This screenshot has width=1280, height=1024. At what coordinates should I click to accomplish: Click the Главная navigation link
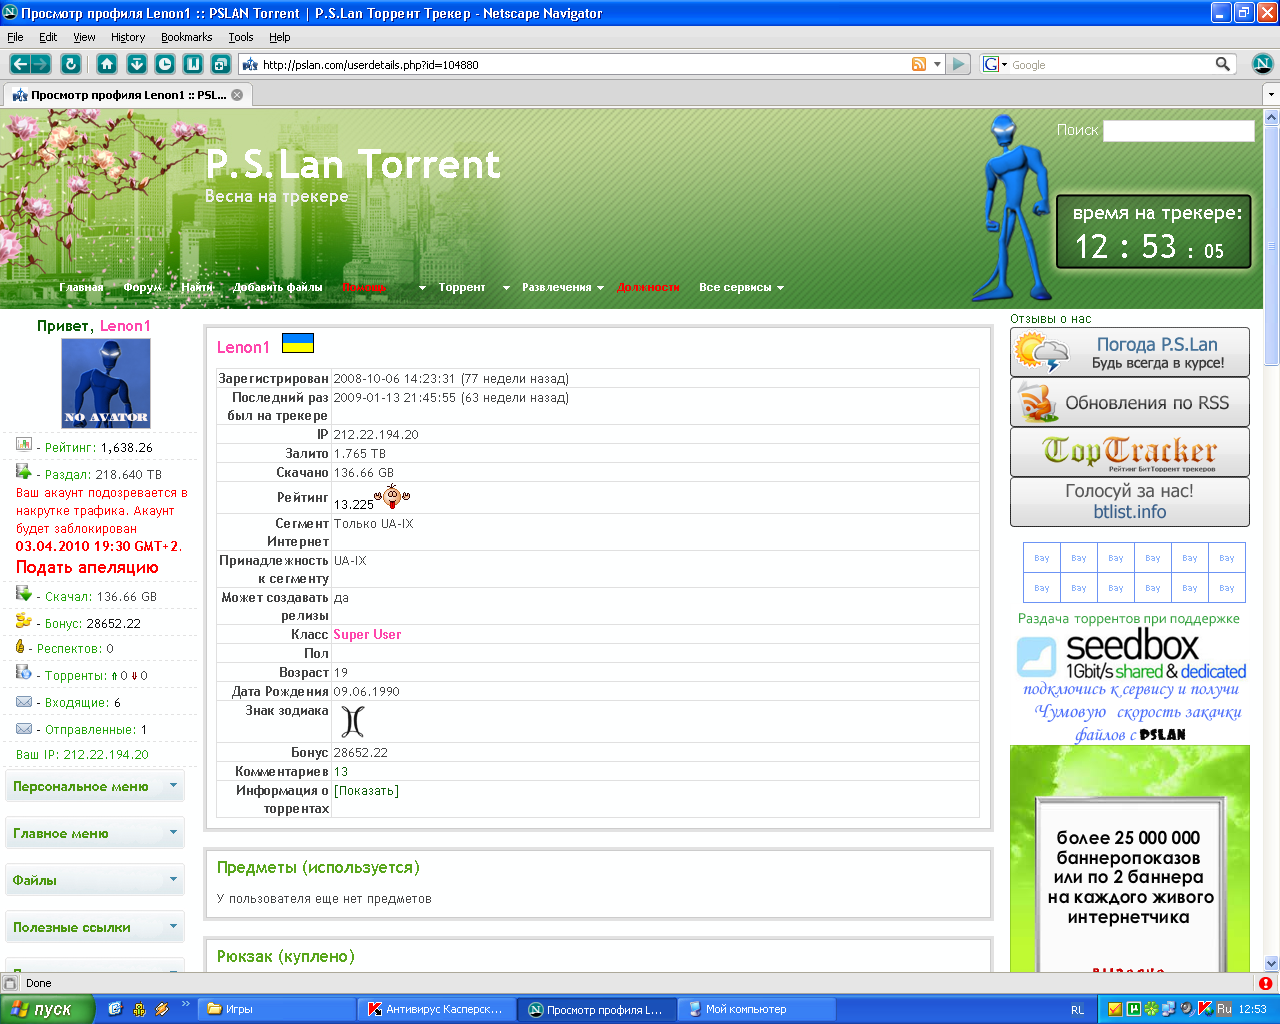coord(81,287)
